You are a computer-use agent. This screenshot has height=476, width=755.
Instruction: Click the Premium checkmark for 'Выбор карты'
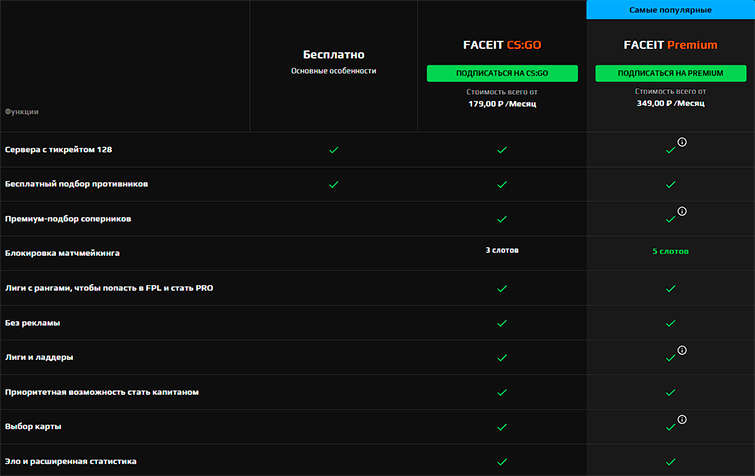point(671,427)
